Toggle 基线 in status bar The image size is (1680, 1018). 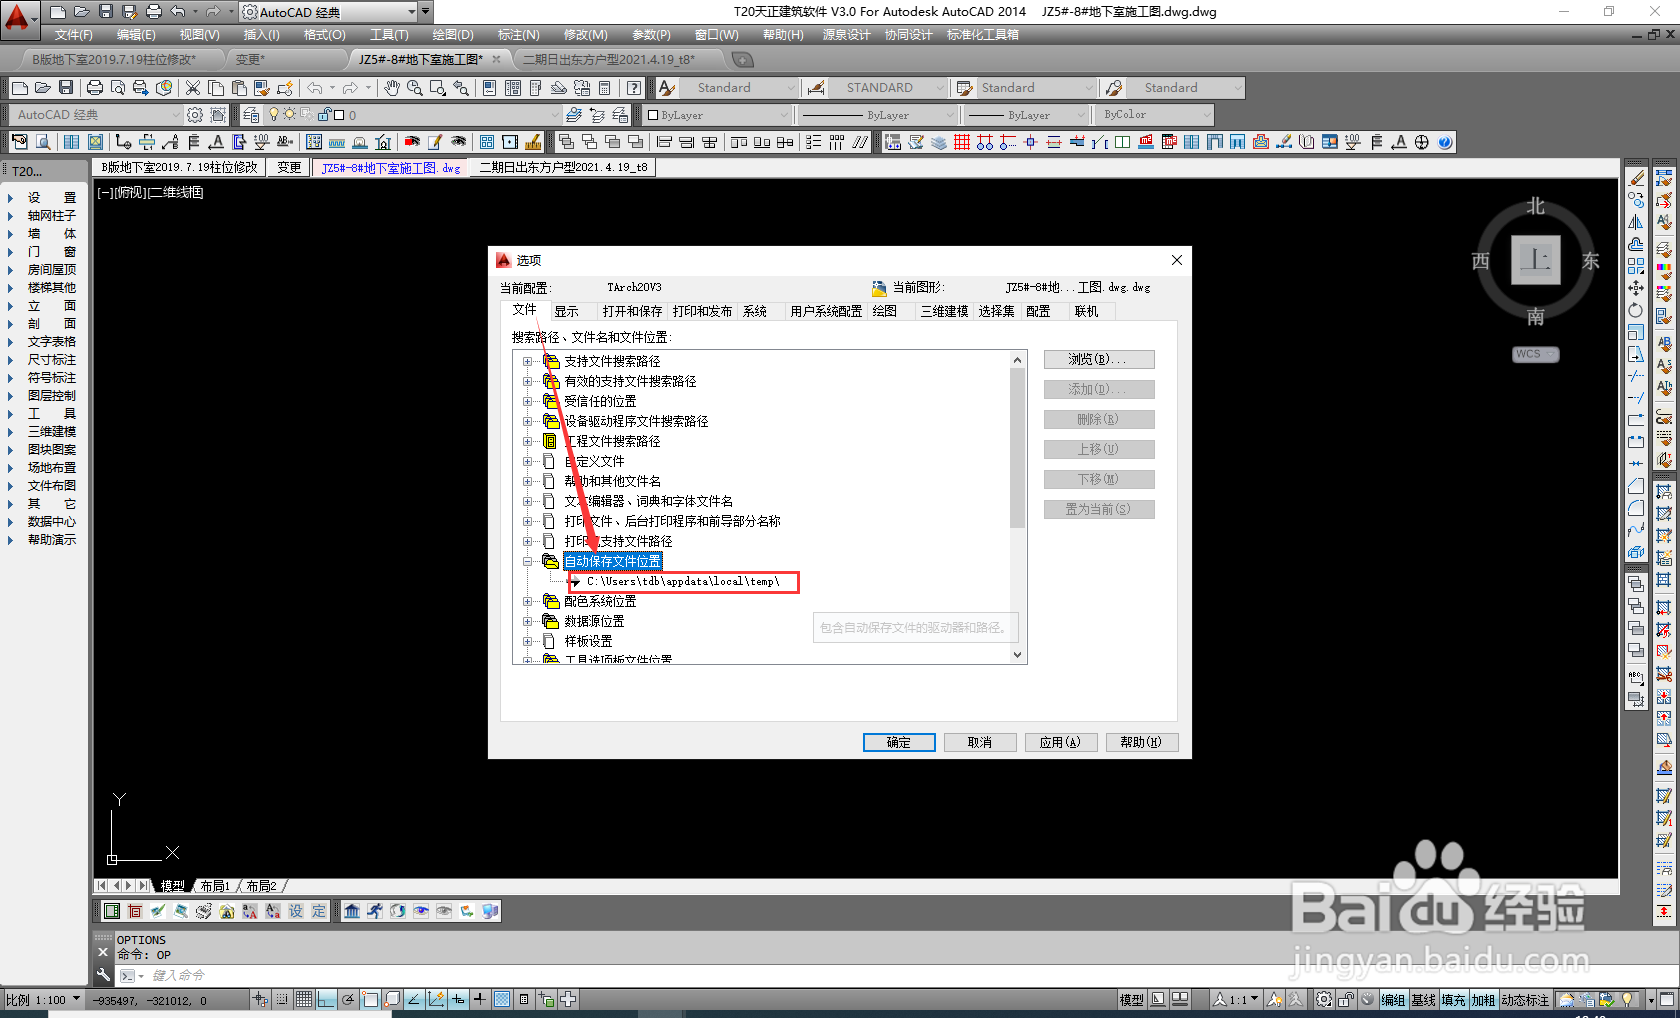pyautogui.click(x=1424, y=999)
